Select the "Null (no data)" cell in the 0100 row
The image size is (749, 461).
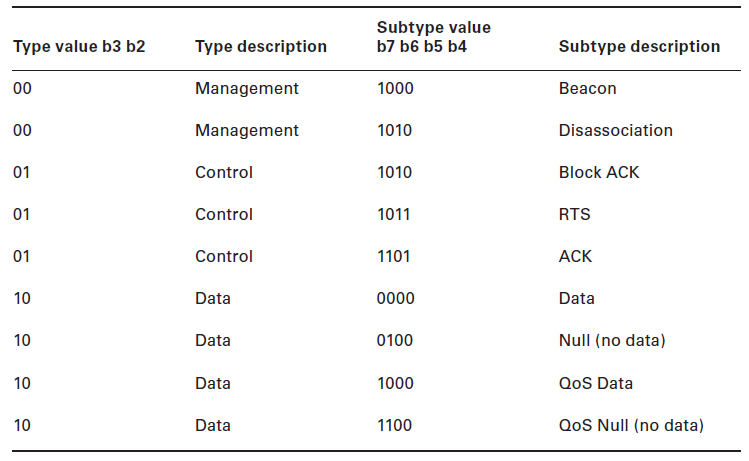pyautogui.click(x=612, y=340)
